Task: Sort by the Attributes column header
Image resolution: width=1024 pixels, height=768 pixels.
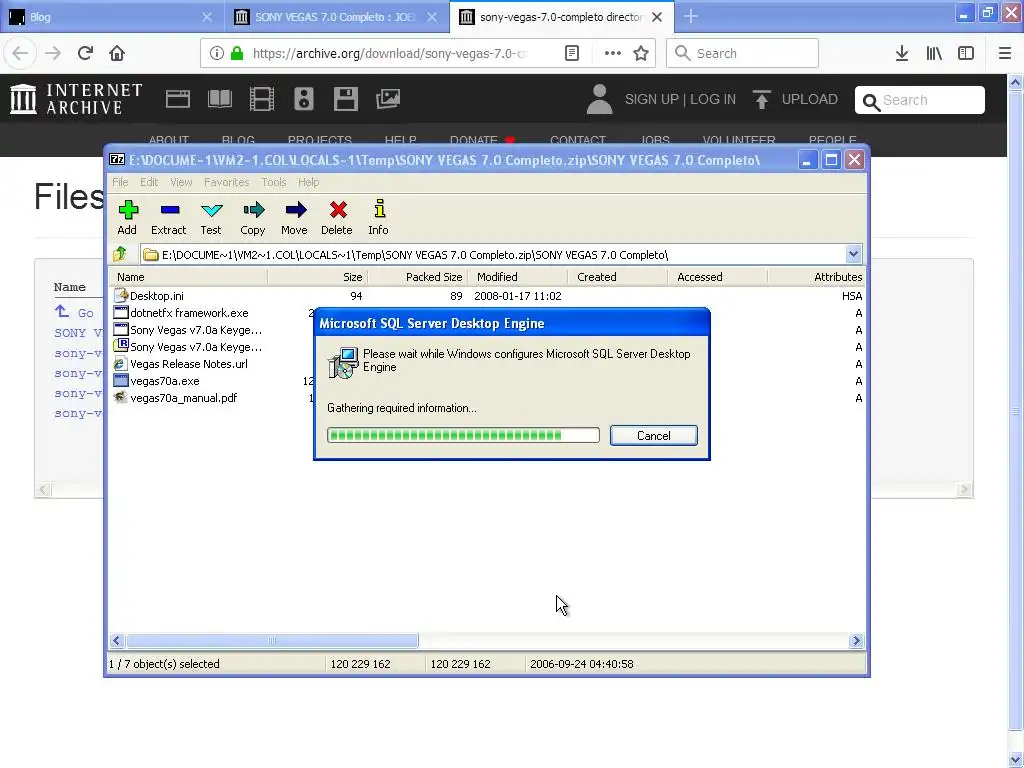Action: point(817,277)
